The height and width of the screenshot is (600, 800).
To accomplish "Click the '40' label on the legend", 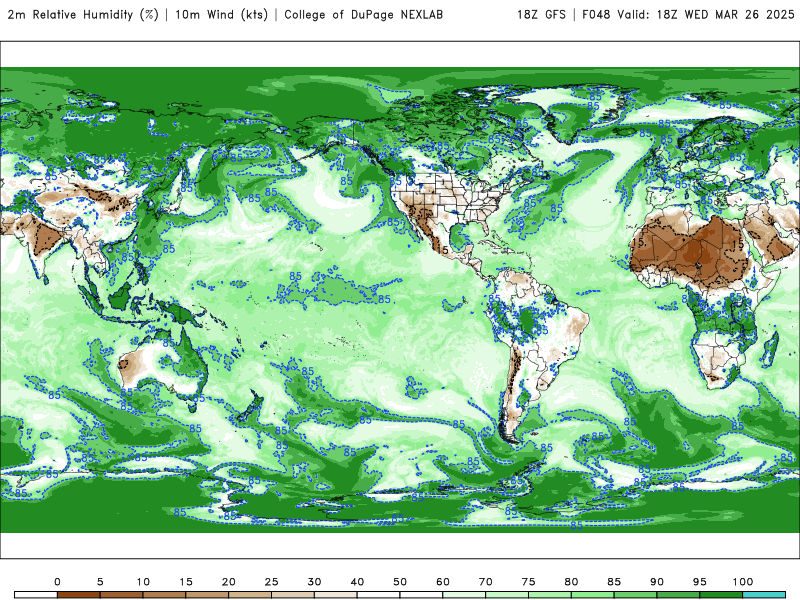I will click(357, 582).
